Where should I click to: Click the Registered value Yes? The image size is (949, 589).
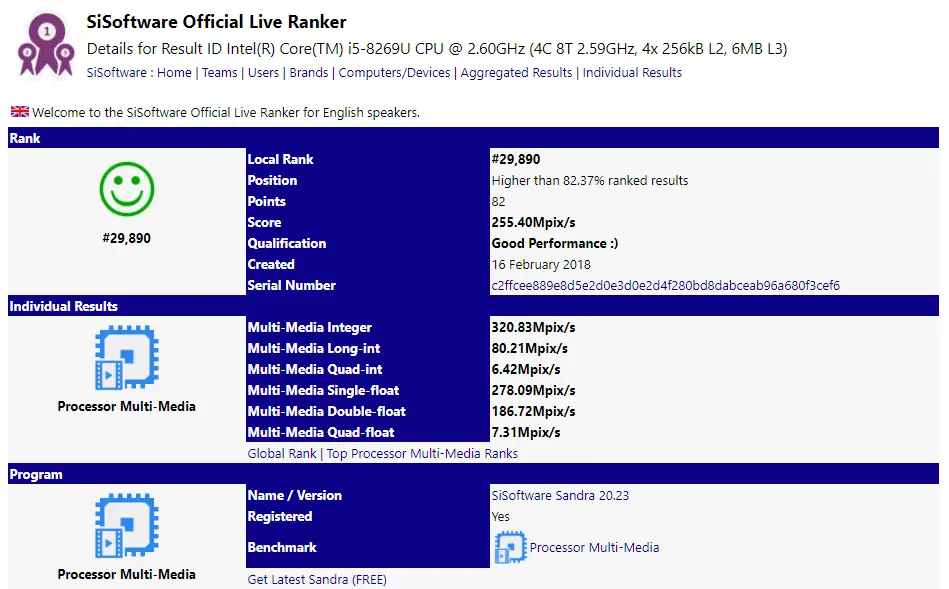pos(501,516)
